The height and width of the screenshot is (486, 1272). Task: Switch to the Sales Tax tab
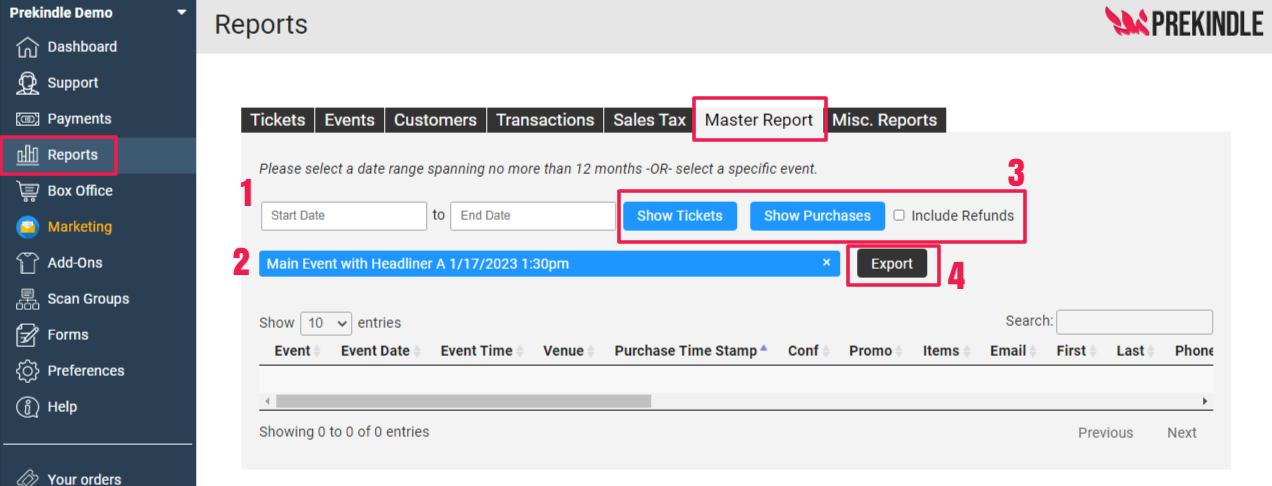pos(649,120)
